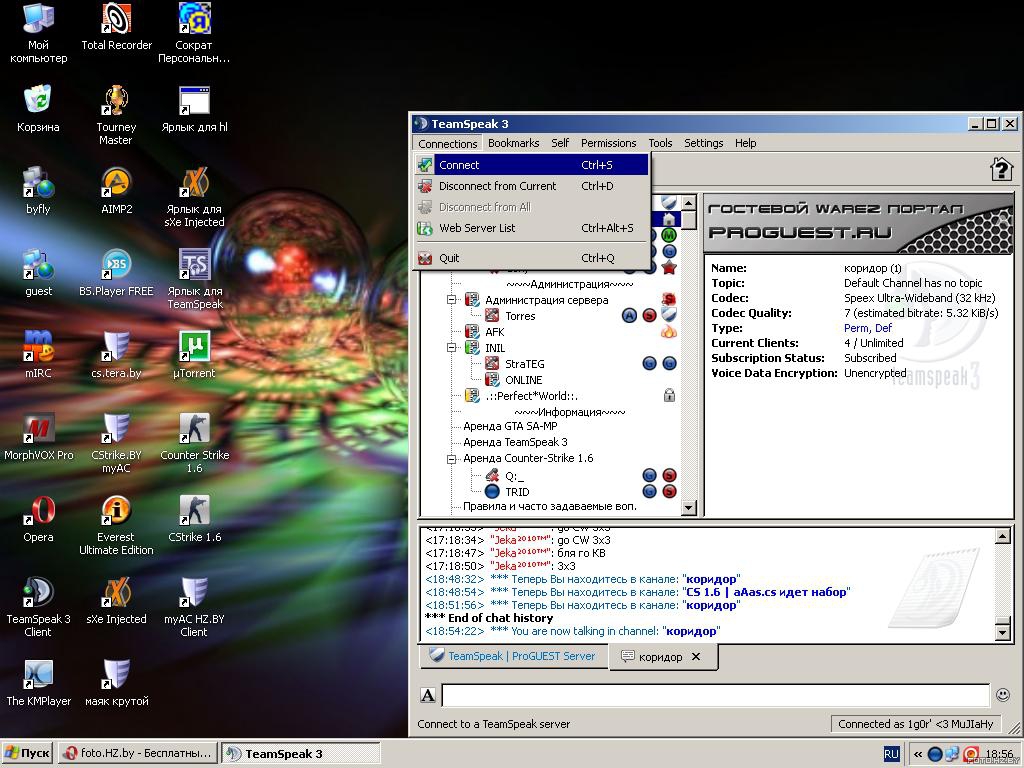
Task: Close the коридор chat tab
Action: [x=696, y=657]
